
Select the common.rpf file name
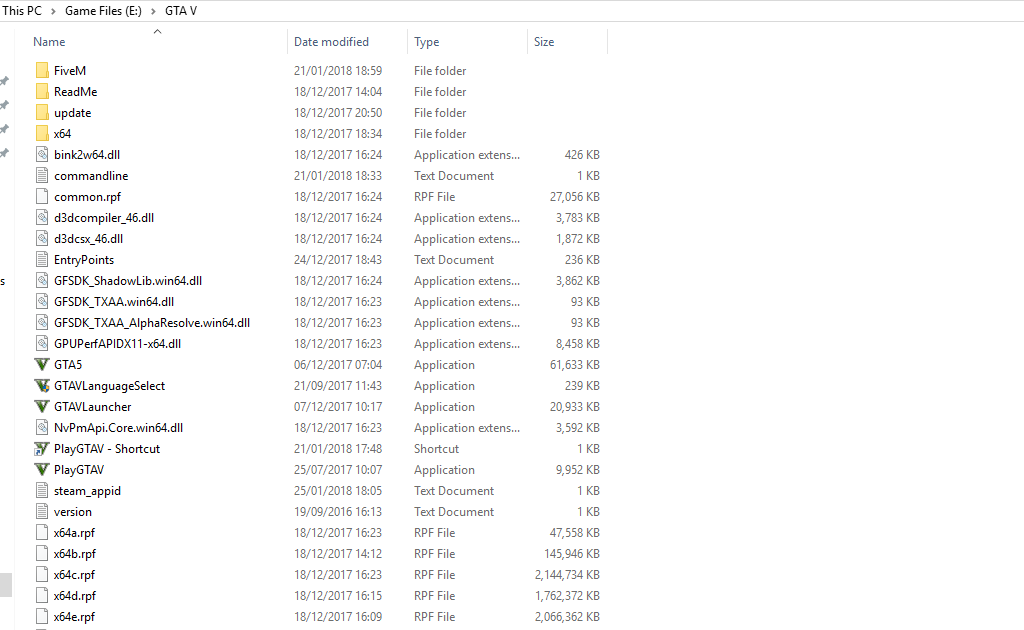click(x=88, y=197)
